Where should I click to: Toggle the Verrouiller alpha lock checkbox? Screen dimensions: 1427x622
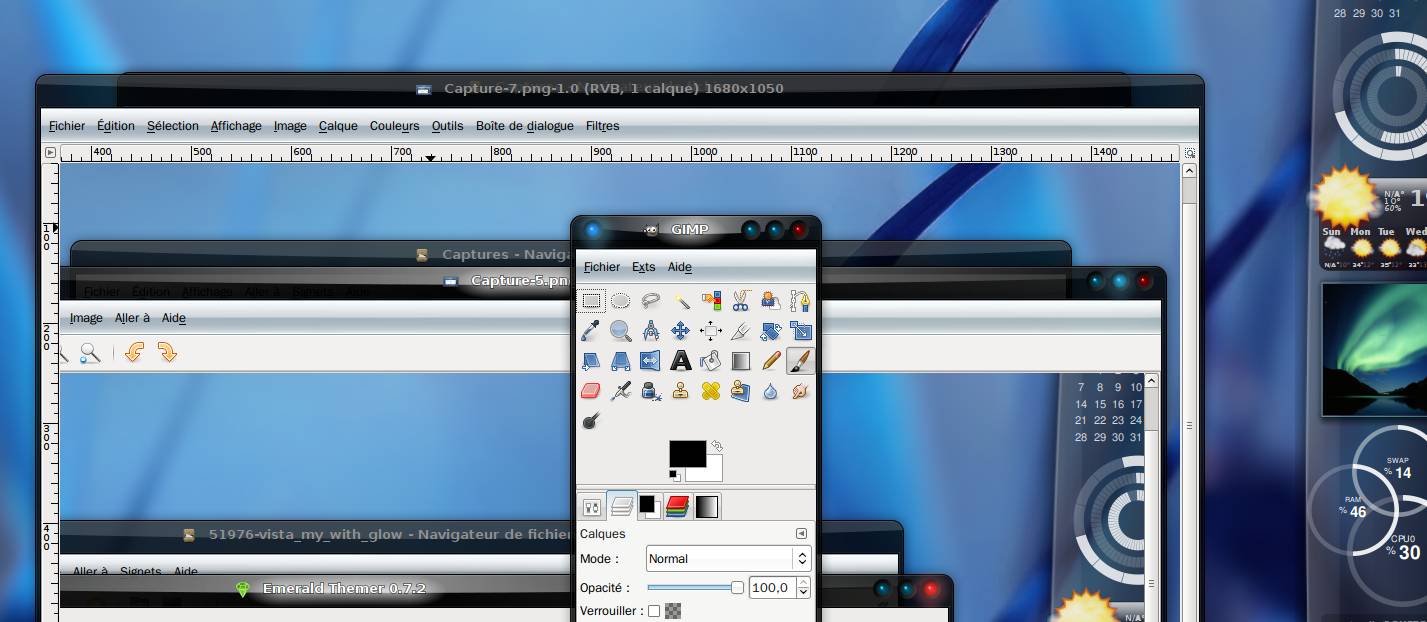click(654, 611)
